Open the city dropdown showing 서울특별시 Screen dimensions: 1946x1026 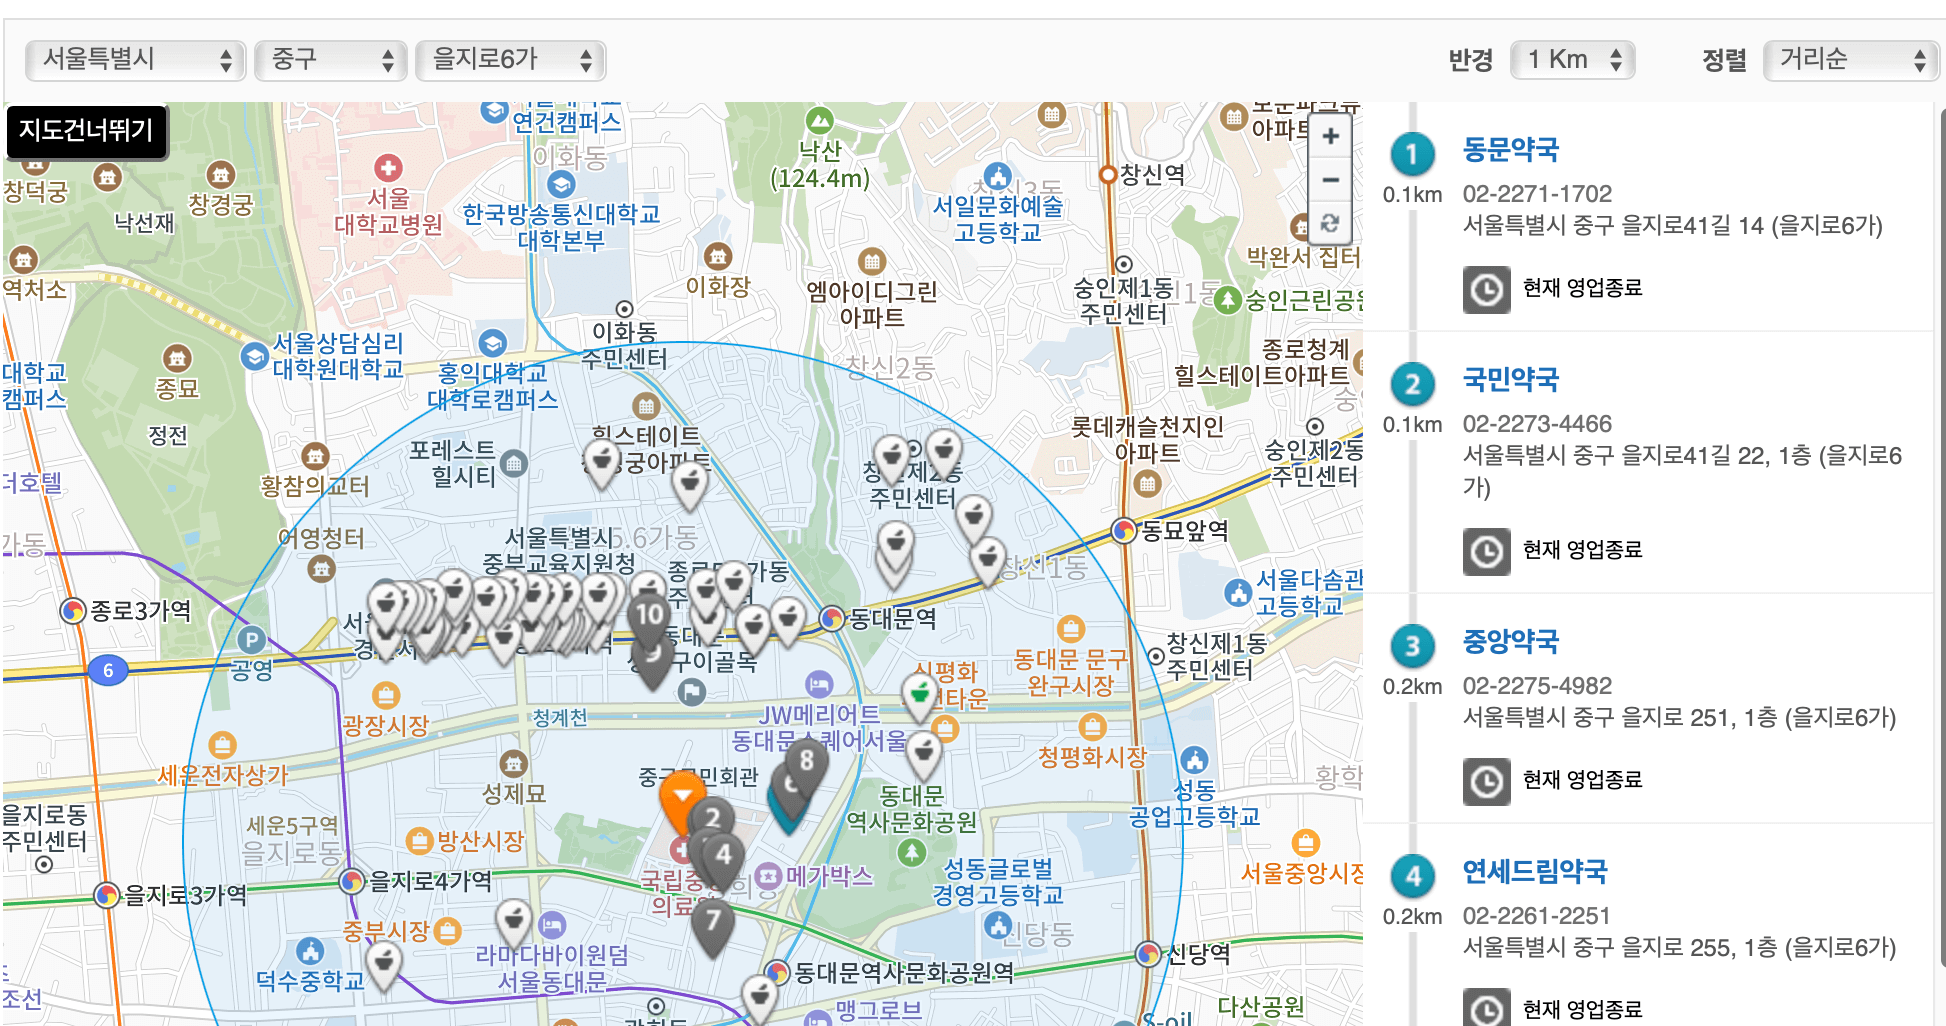[x=133, y=60]
